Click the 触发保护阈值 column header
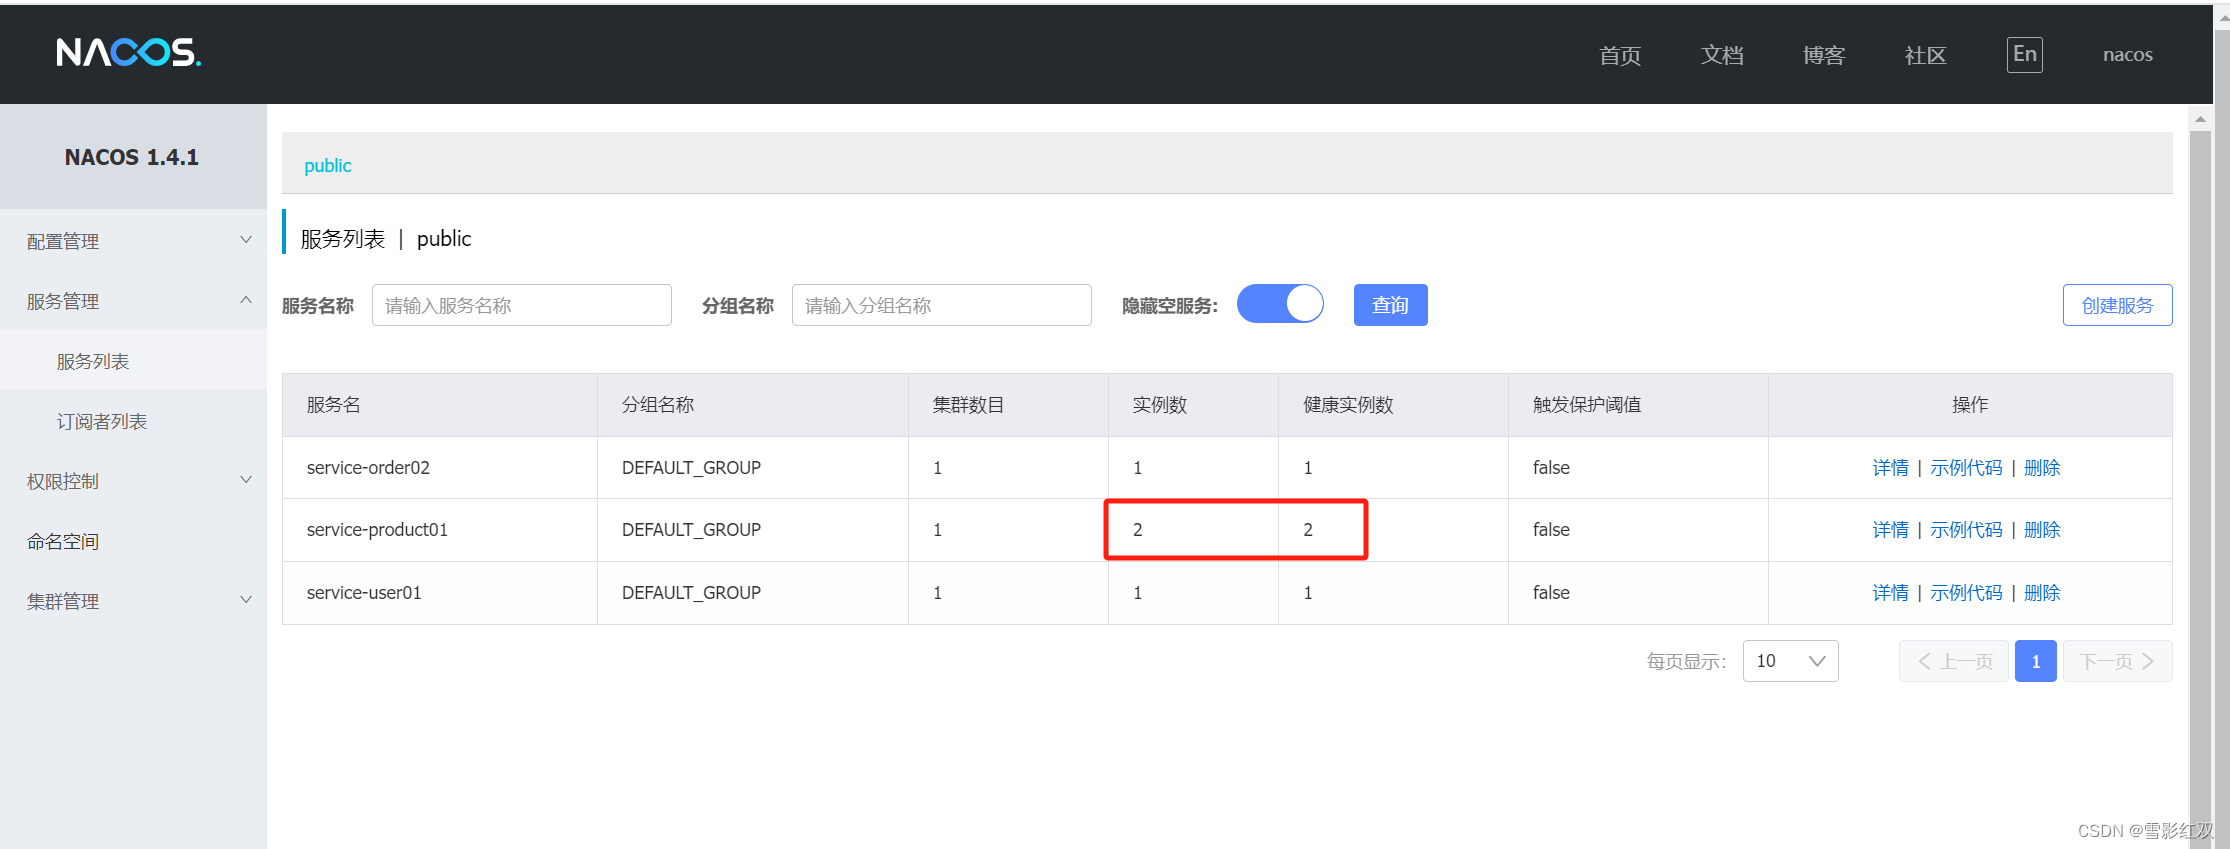Screen dimensions: 2230x849 coord(1638,405)
